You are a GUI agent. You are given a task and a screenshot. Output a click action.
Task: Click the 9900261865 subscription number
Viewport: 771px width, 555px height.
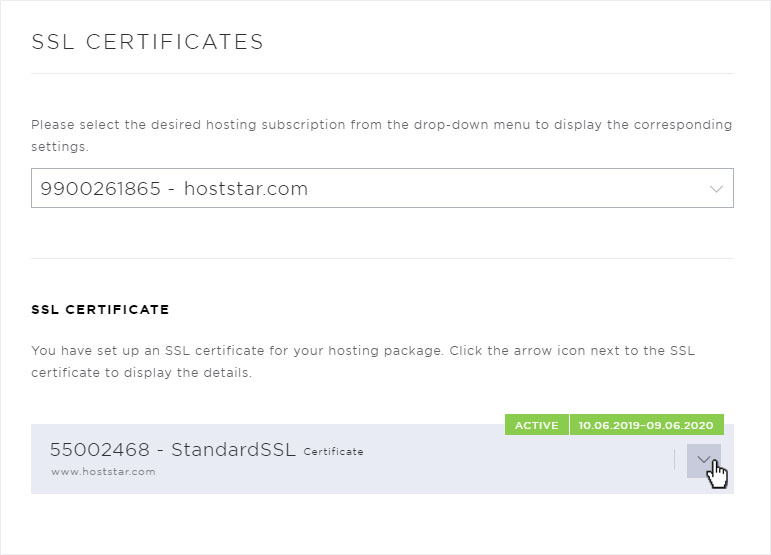coord(100,188)
